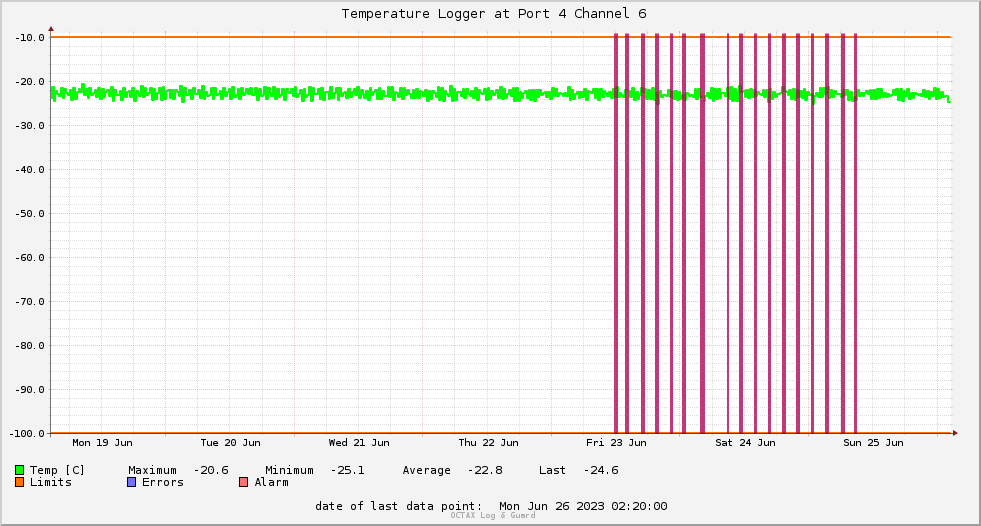Click the 'Fri 23 Jun' x-axis label
The image size is (981, 526).
tap(616, 443)
